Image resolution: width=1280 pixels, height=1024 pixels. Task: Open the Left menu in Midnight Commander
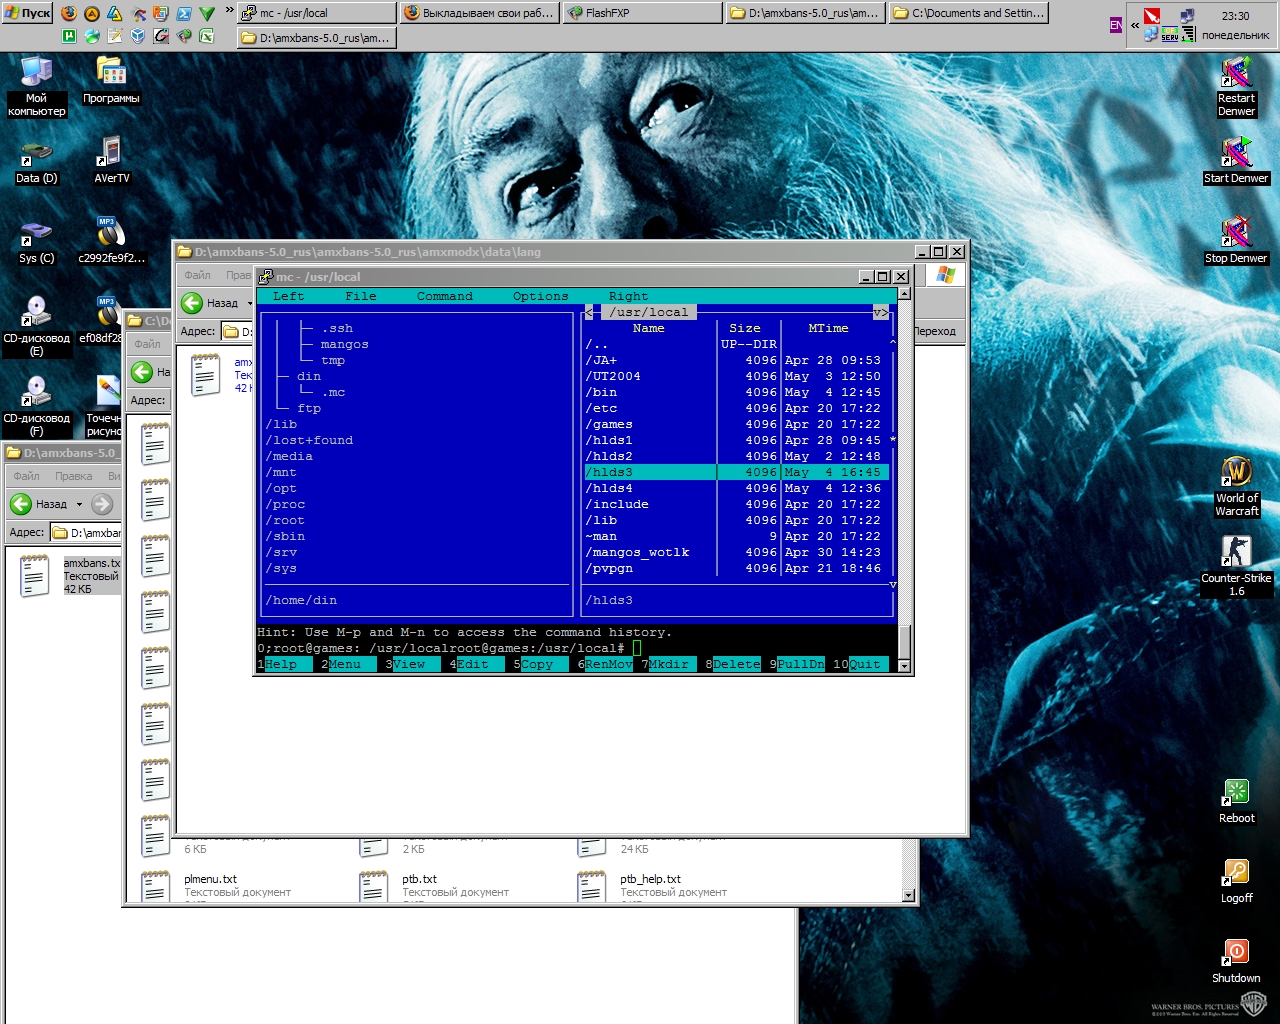289,296
